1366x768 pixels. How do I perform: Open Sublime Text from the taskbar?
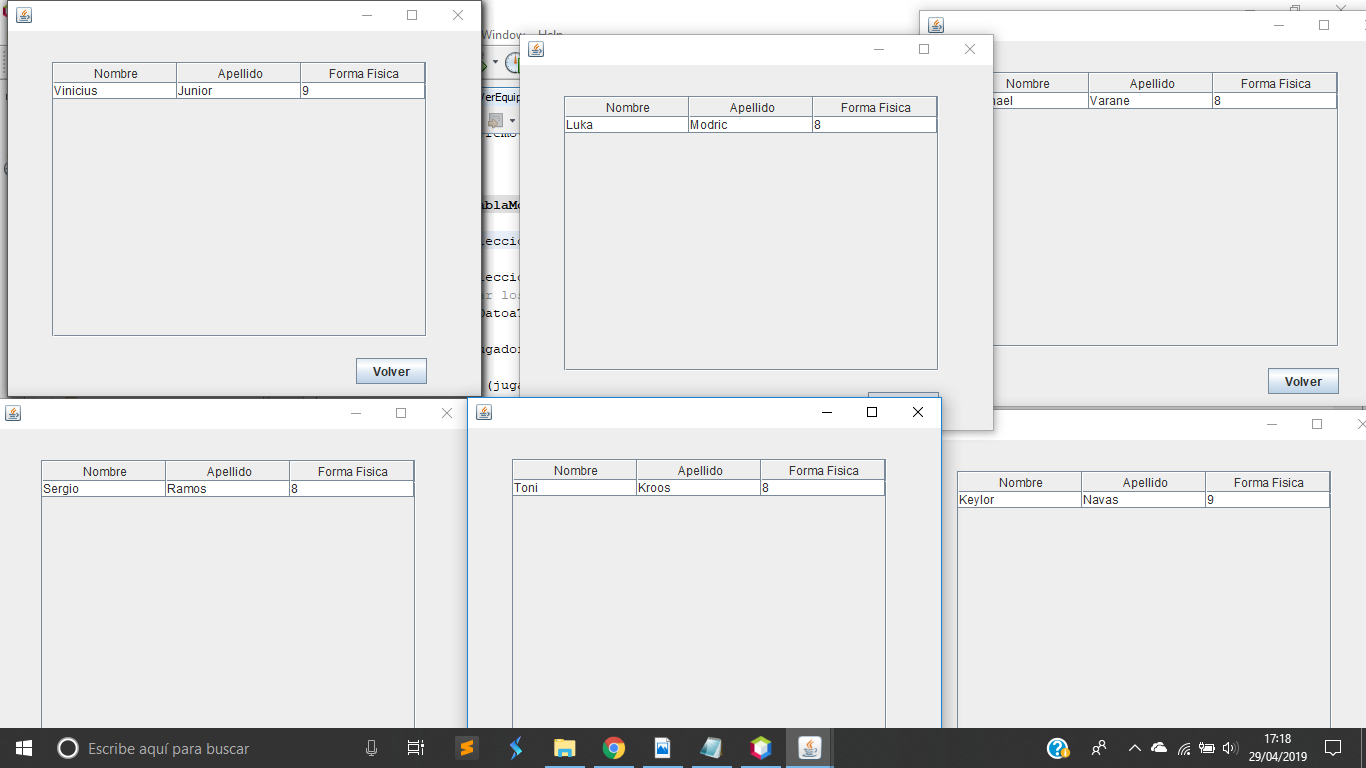point(466,748)
